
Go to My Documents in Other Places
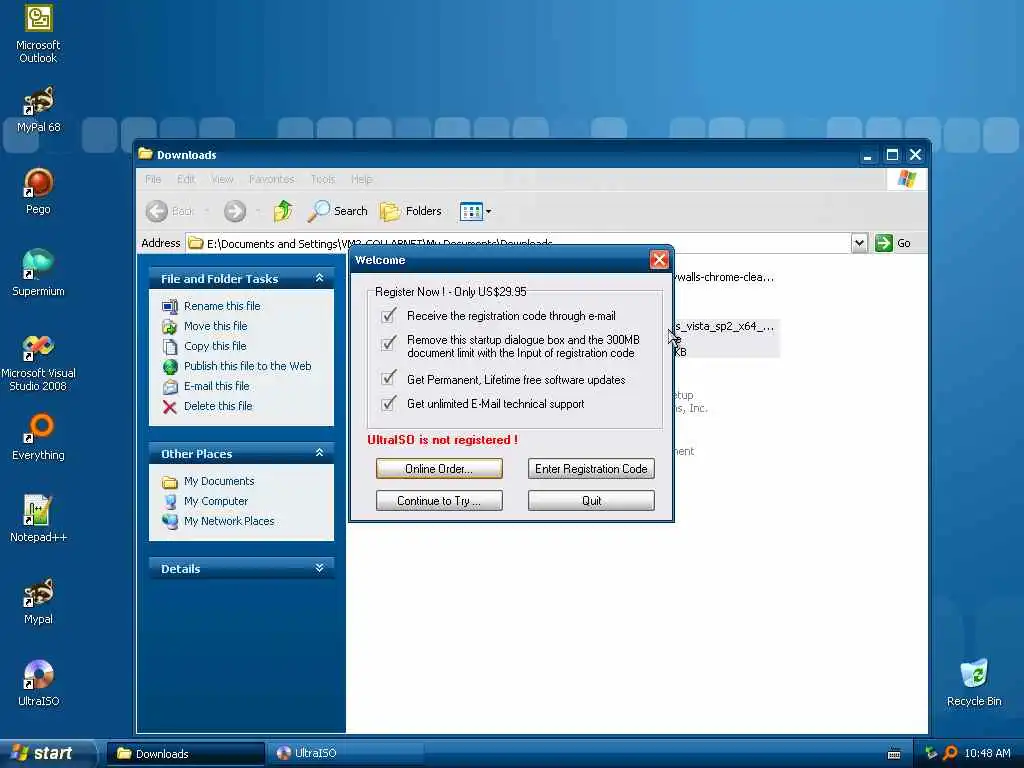click(x=219, y=481)
